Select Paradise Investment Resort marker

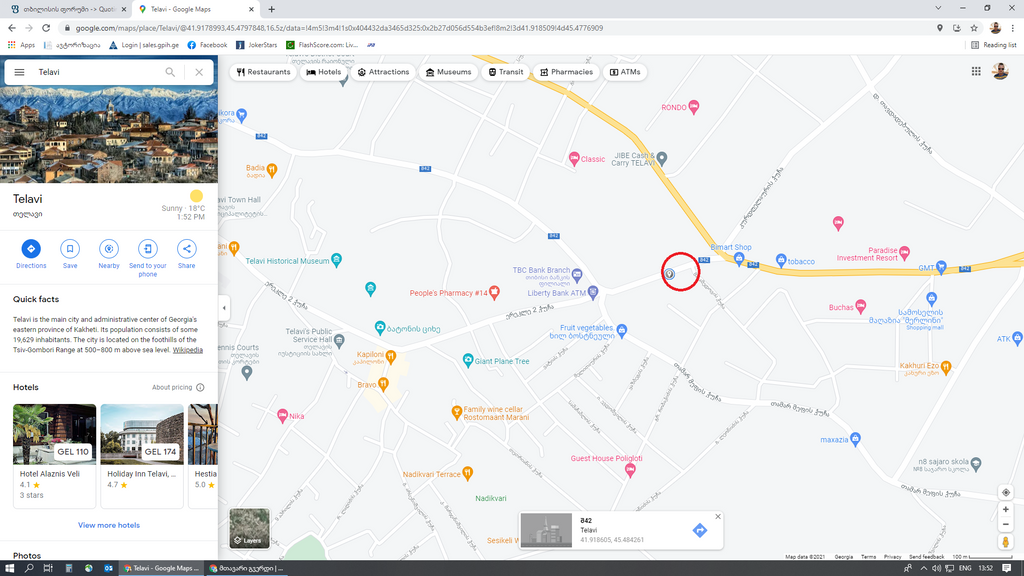tap(904, 252)
